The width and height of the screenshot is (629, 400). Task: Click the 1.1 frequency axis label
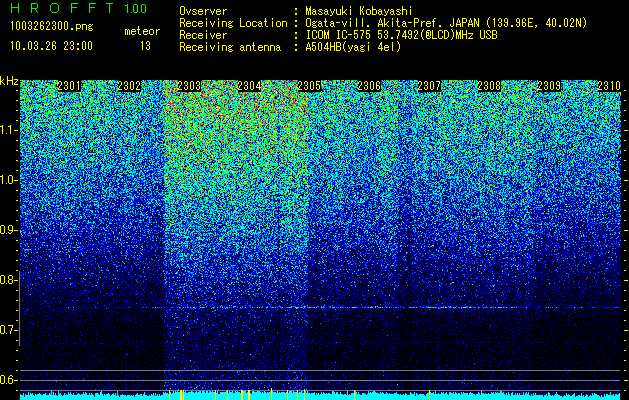click(8, 130)
